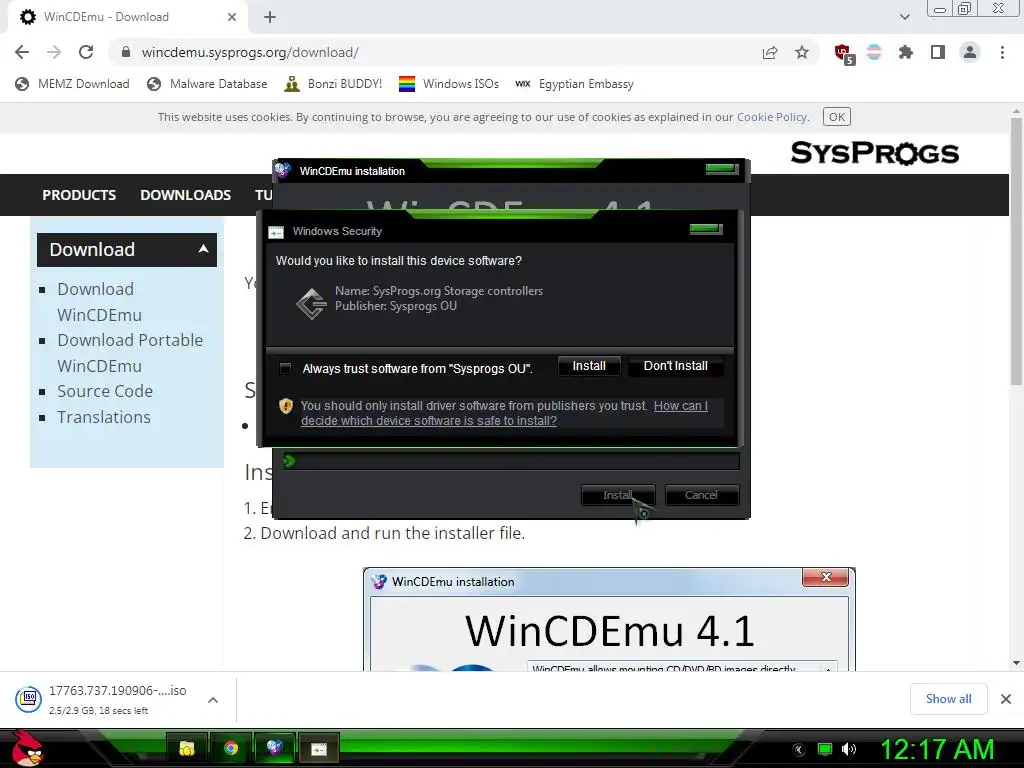Click the downloading ISO file item
1024x768 pixels.
pyautogui.click(x=111, y=699)
